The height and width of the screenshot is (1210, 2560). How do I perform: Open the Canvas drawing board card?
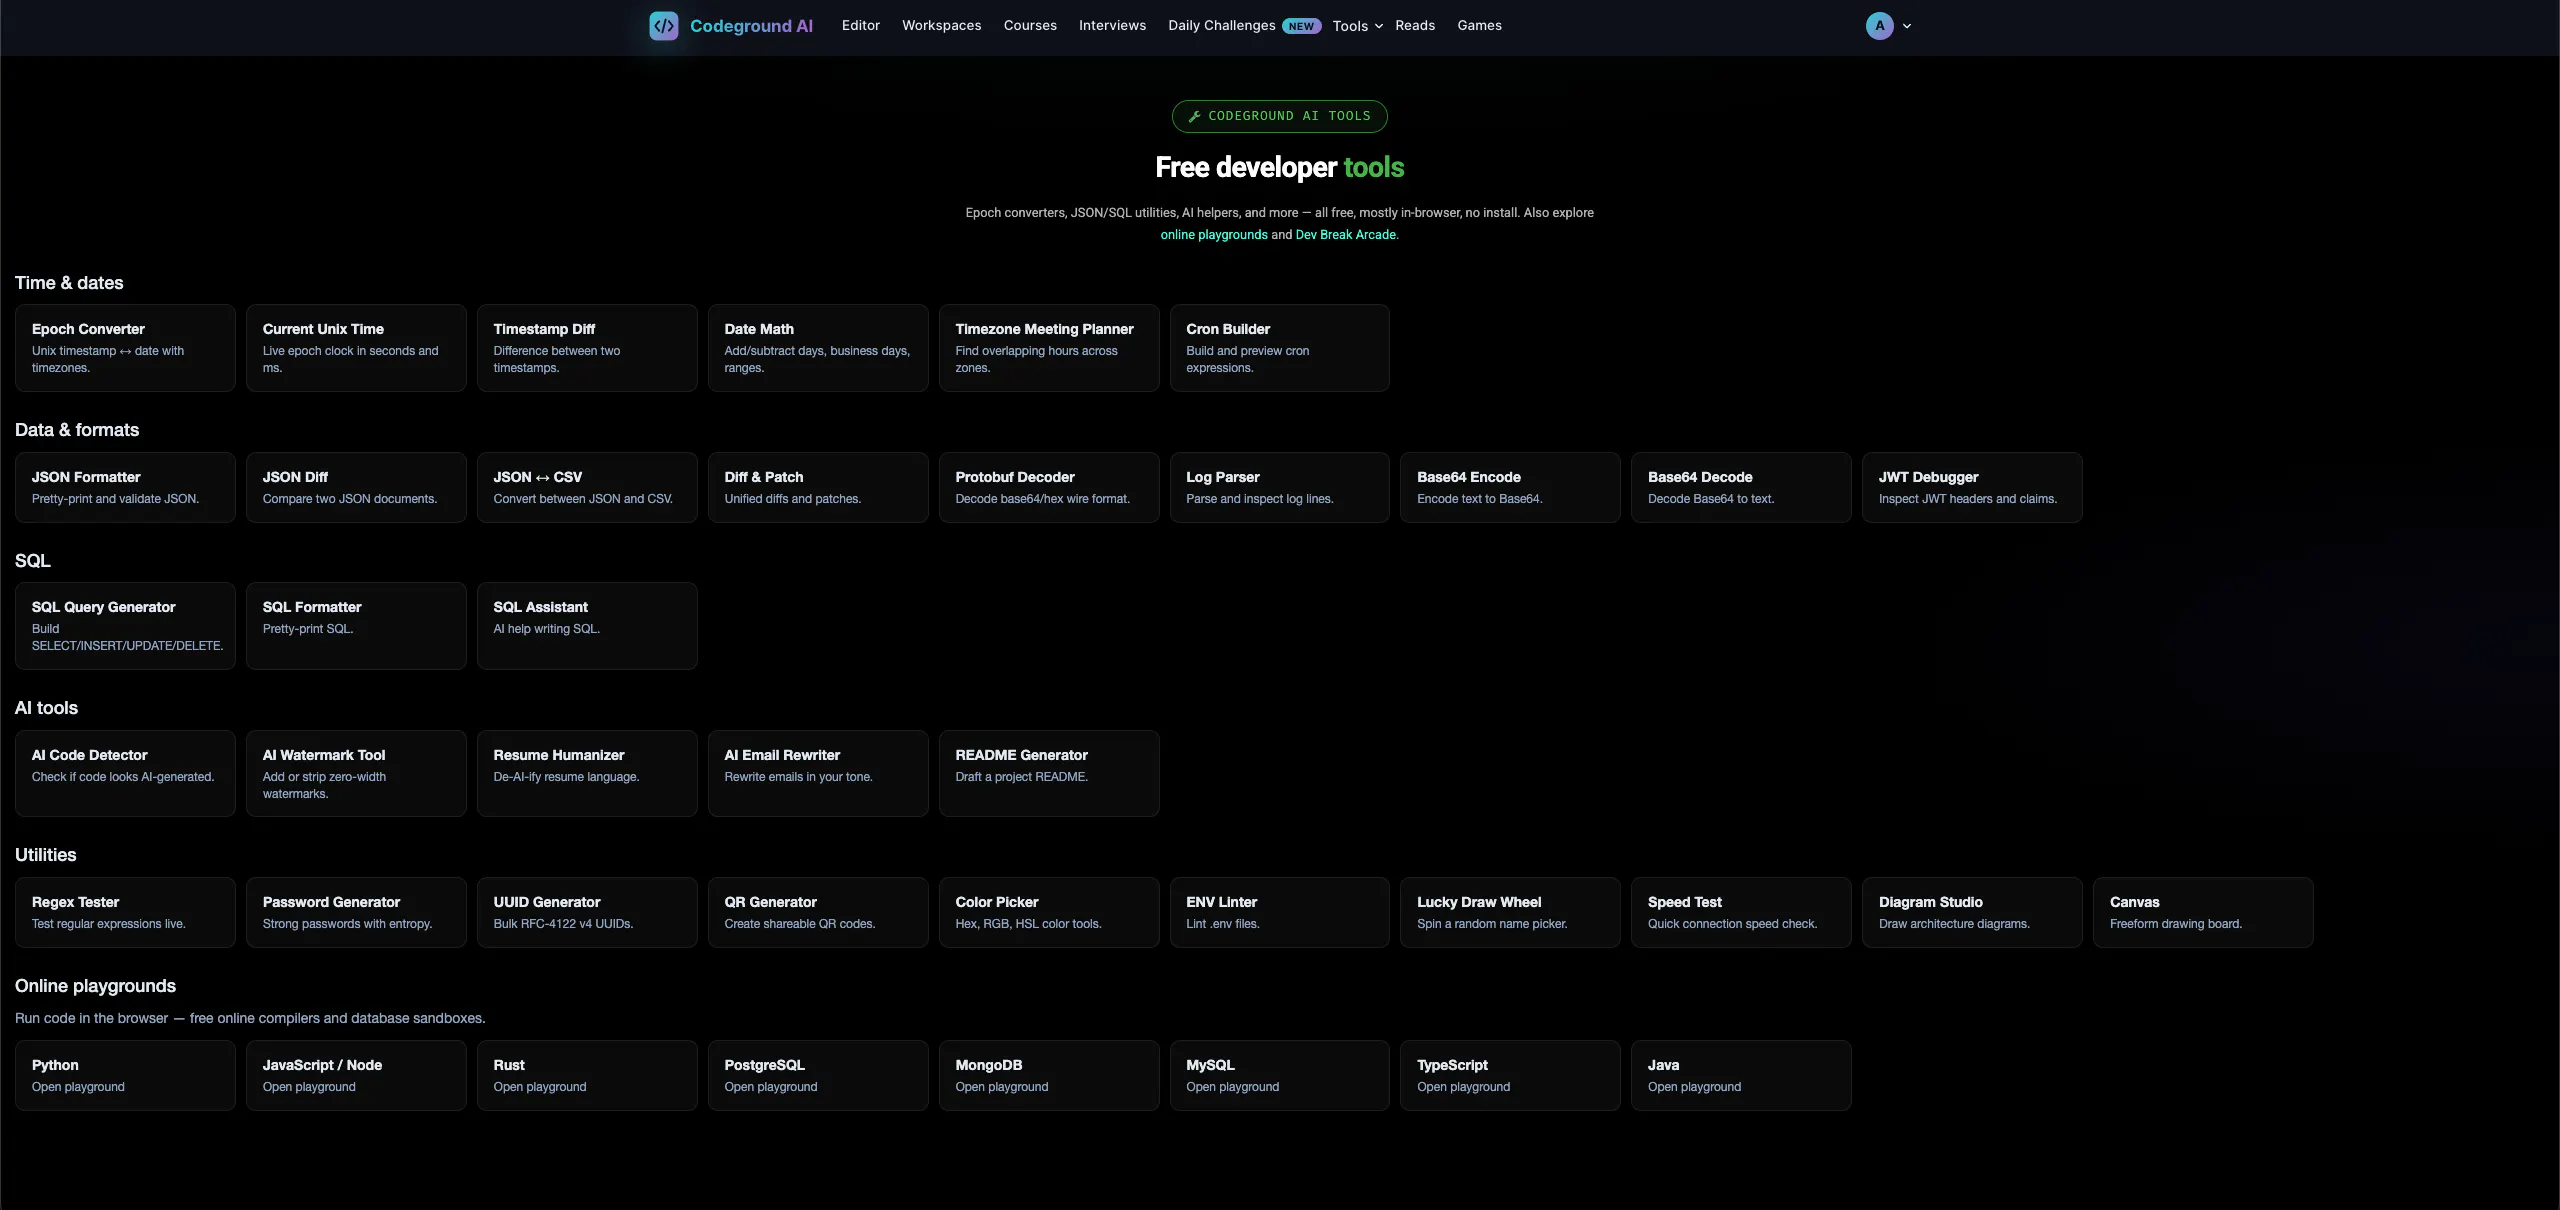pyautogui.click(x=2203, y=912)
